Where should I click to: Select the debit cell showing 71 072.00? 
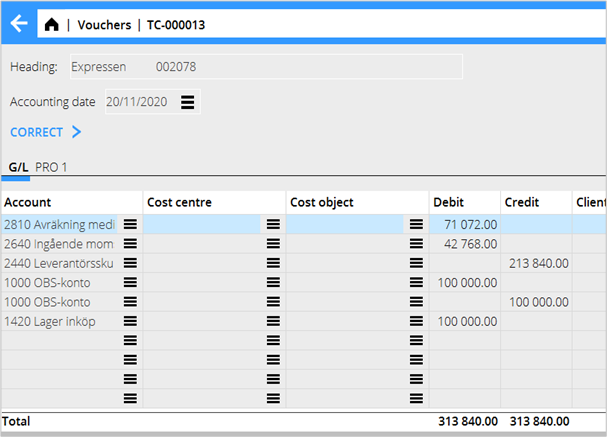pos(464,225)
